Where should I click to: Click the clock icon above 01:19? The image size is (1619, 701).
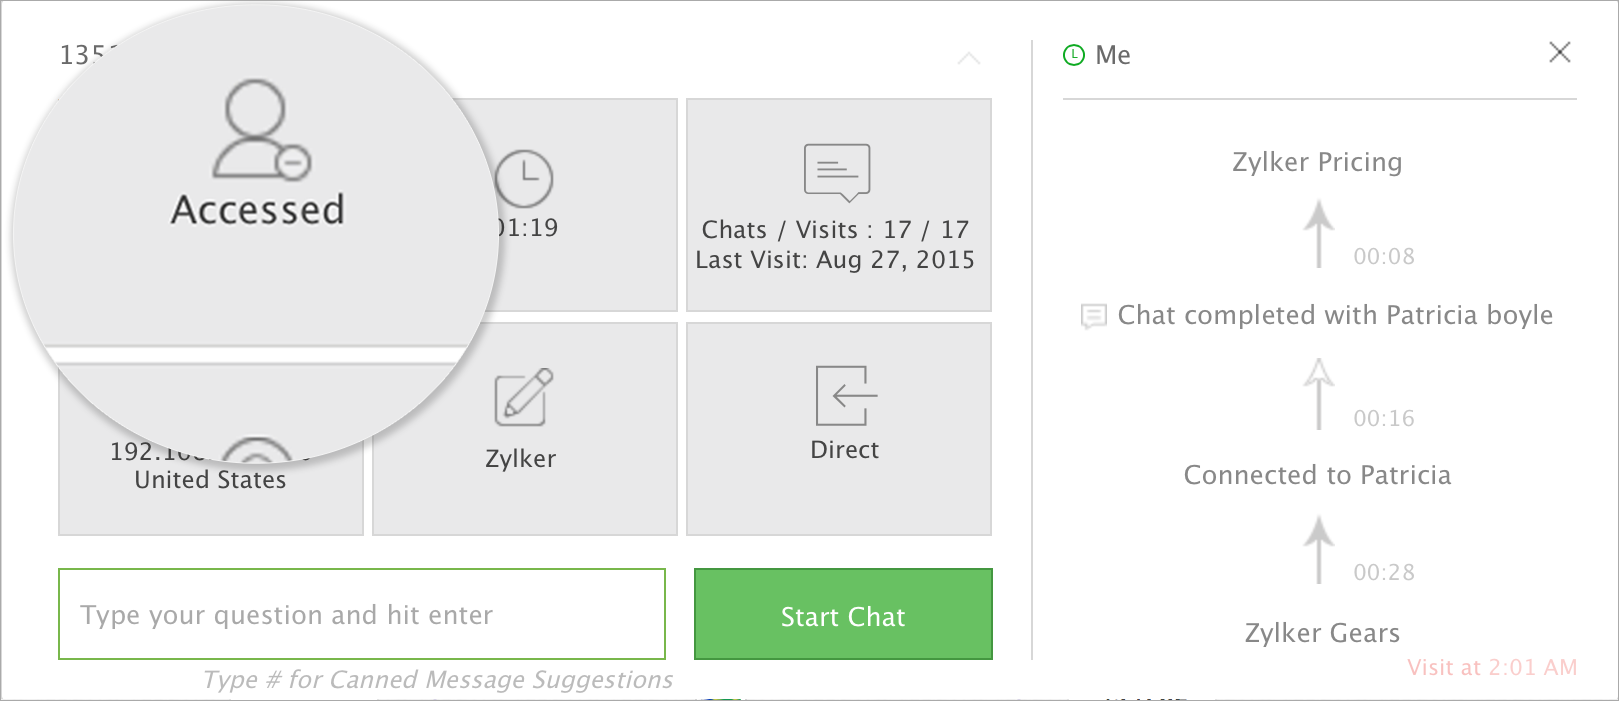point(524,179)
